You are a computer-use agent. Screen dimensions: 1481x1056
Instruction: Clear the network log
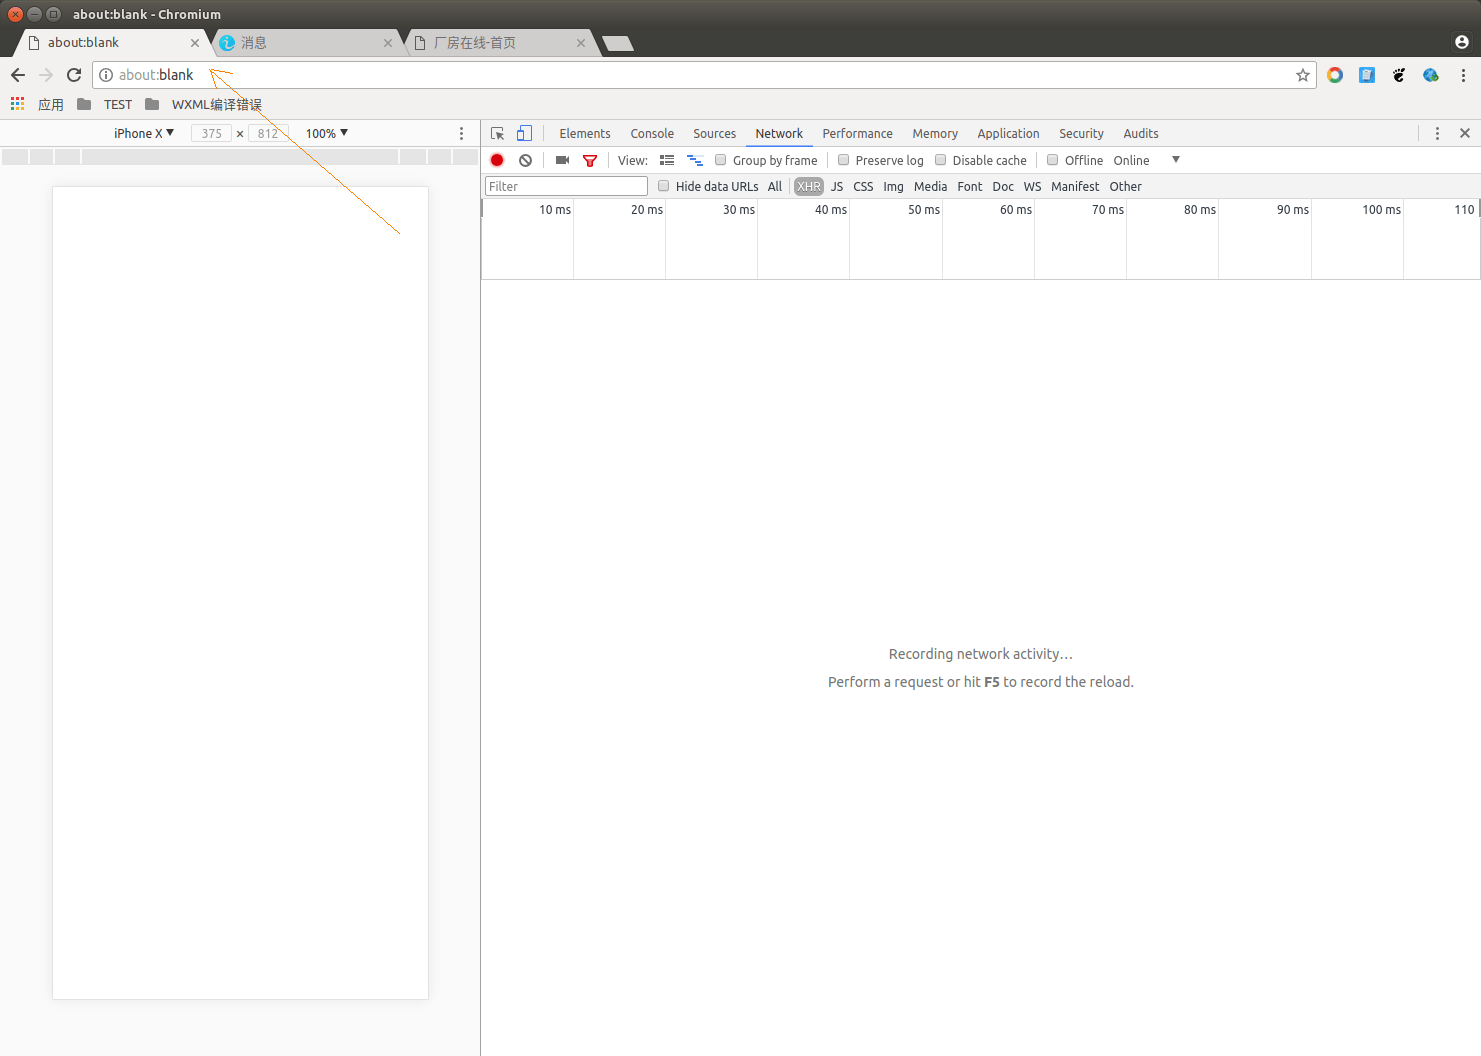525,160
